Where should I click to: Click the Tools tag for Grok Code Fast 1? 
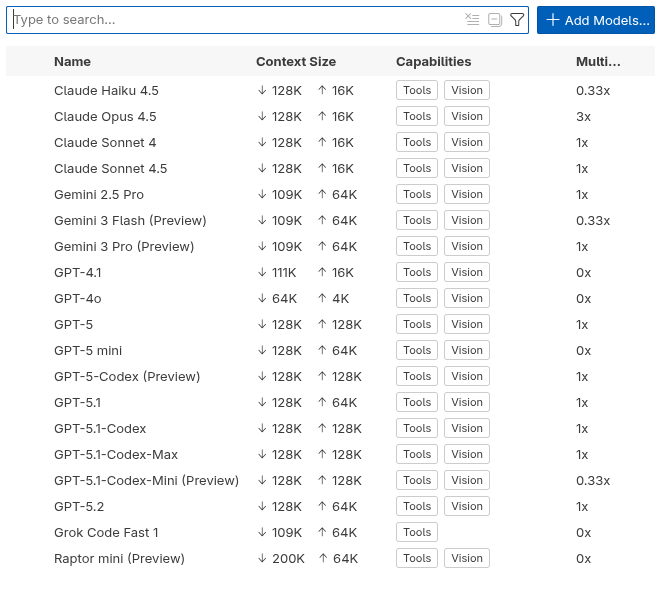pos(417,532)
